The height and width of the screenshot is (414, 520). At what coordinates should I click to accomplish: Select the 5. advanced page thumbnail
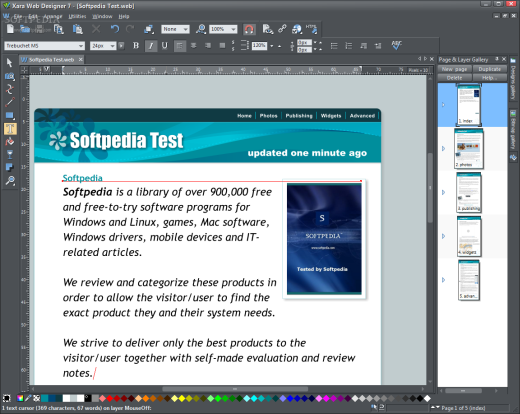469,280
